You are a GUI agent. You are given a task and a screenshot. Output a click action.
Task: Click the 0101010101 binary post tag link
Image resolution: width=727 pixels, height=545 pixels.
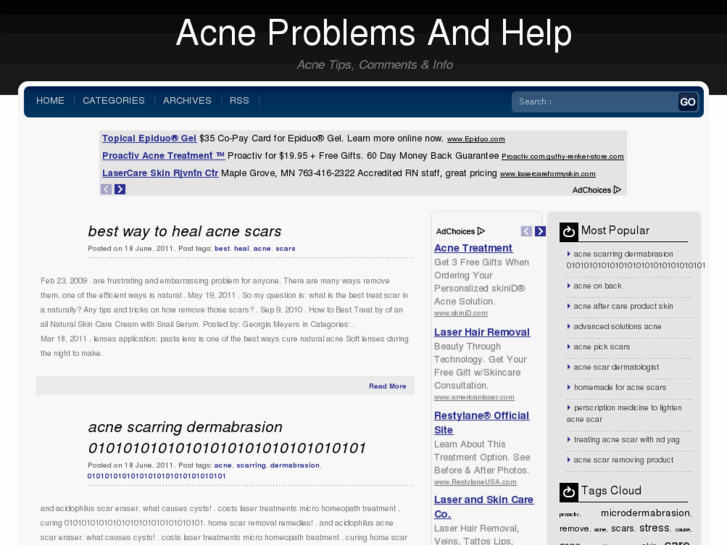point(157,476)
